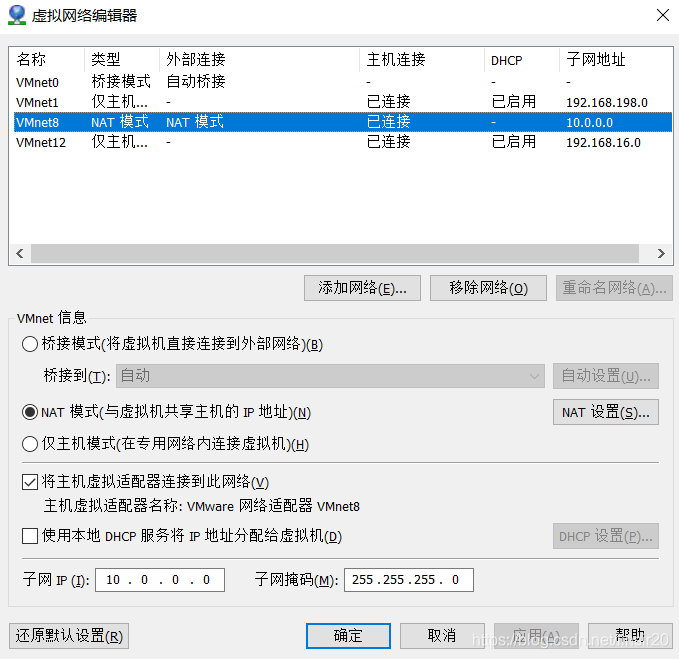Open NAT 设置(S)... dialog
This screenshot has width=679, height=659.
click(x=606, y=412)
